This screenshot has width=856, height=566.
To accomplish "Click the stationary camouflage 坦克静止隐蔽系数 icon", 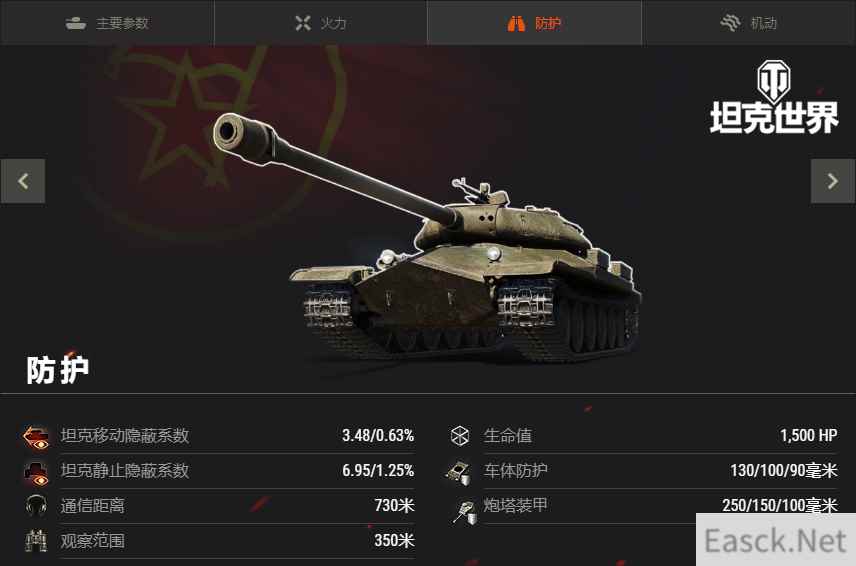I will [x=37, y=473].
